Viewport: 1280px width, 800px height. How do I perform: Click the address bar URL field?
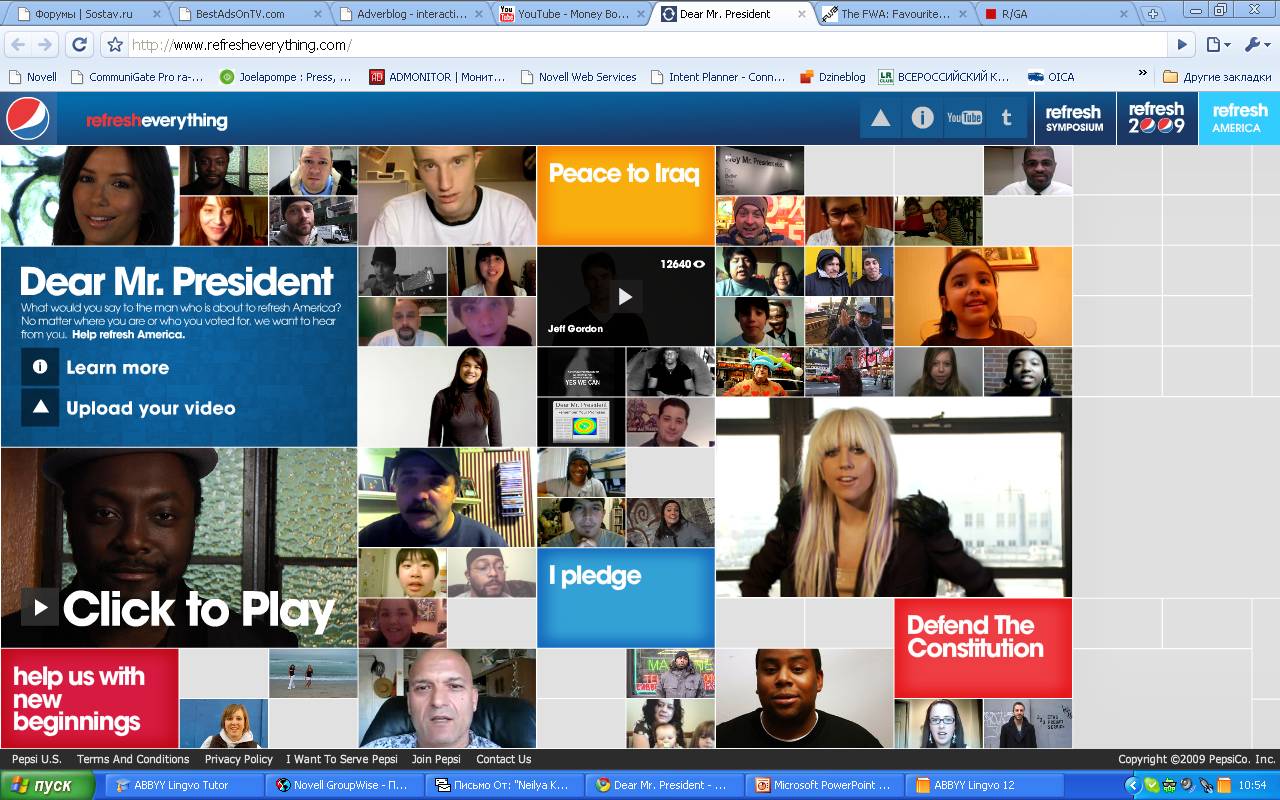point(640,45)
